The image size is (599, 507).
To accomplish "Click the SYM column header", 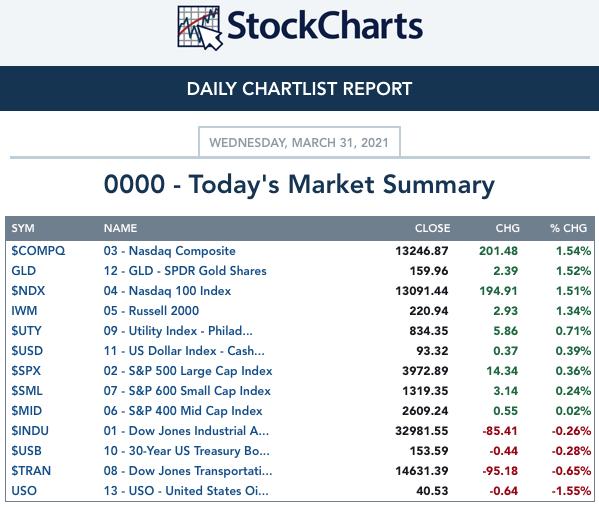I will (23, 228).
